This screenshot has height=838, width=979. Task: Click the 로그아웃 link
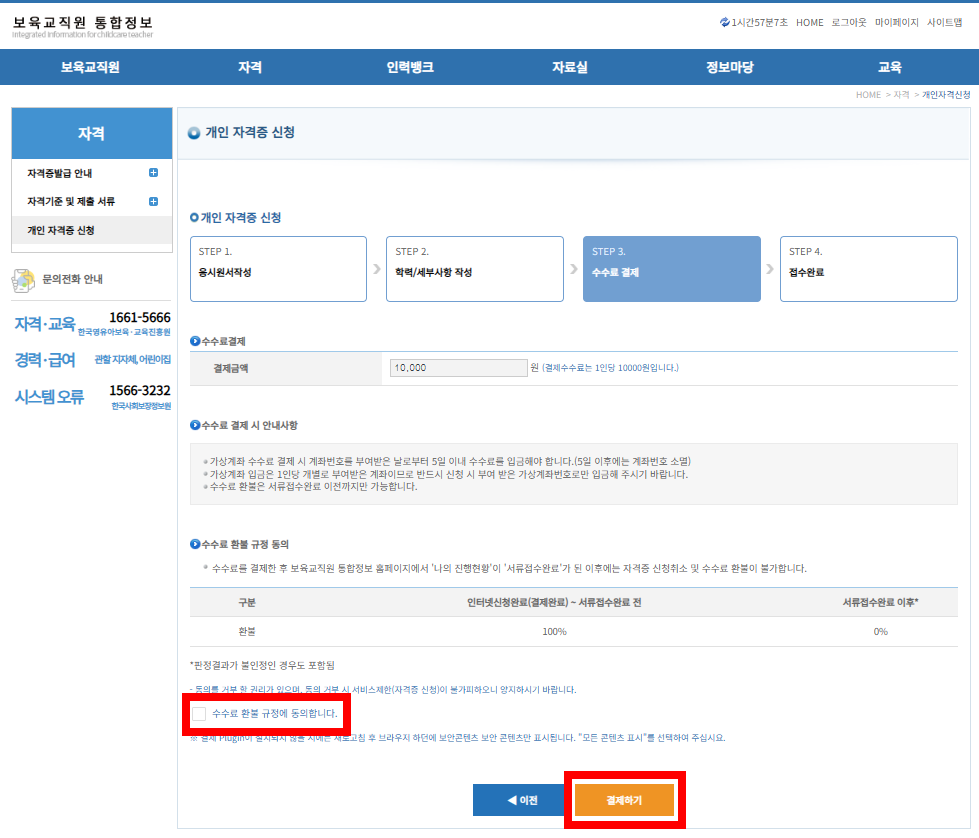[x=849, y=22]
